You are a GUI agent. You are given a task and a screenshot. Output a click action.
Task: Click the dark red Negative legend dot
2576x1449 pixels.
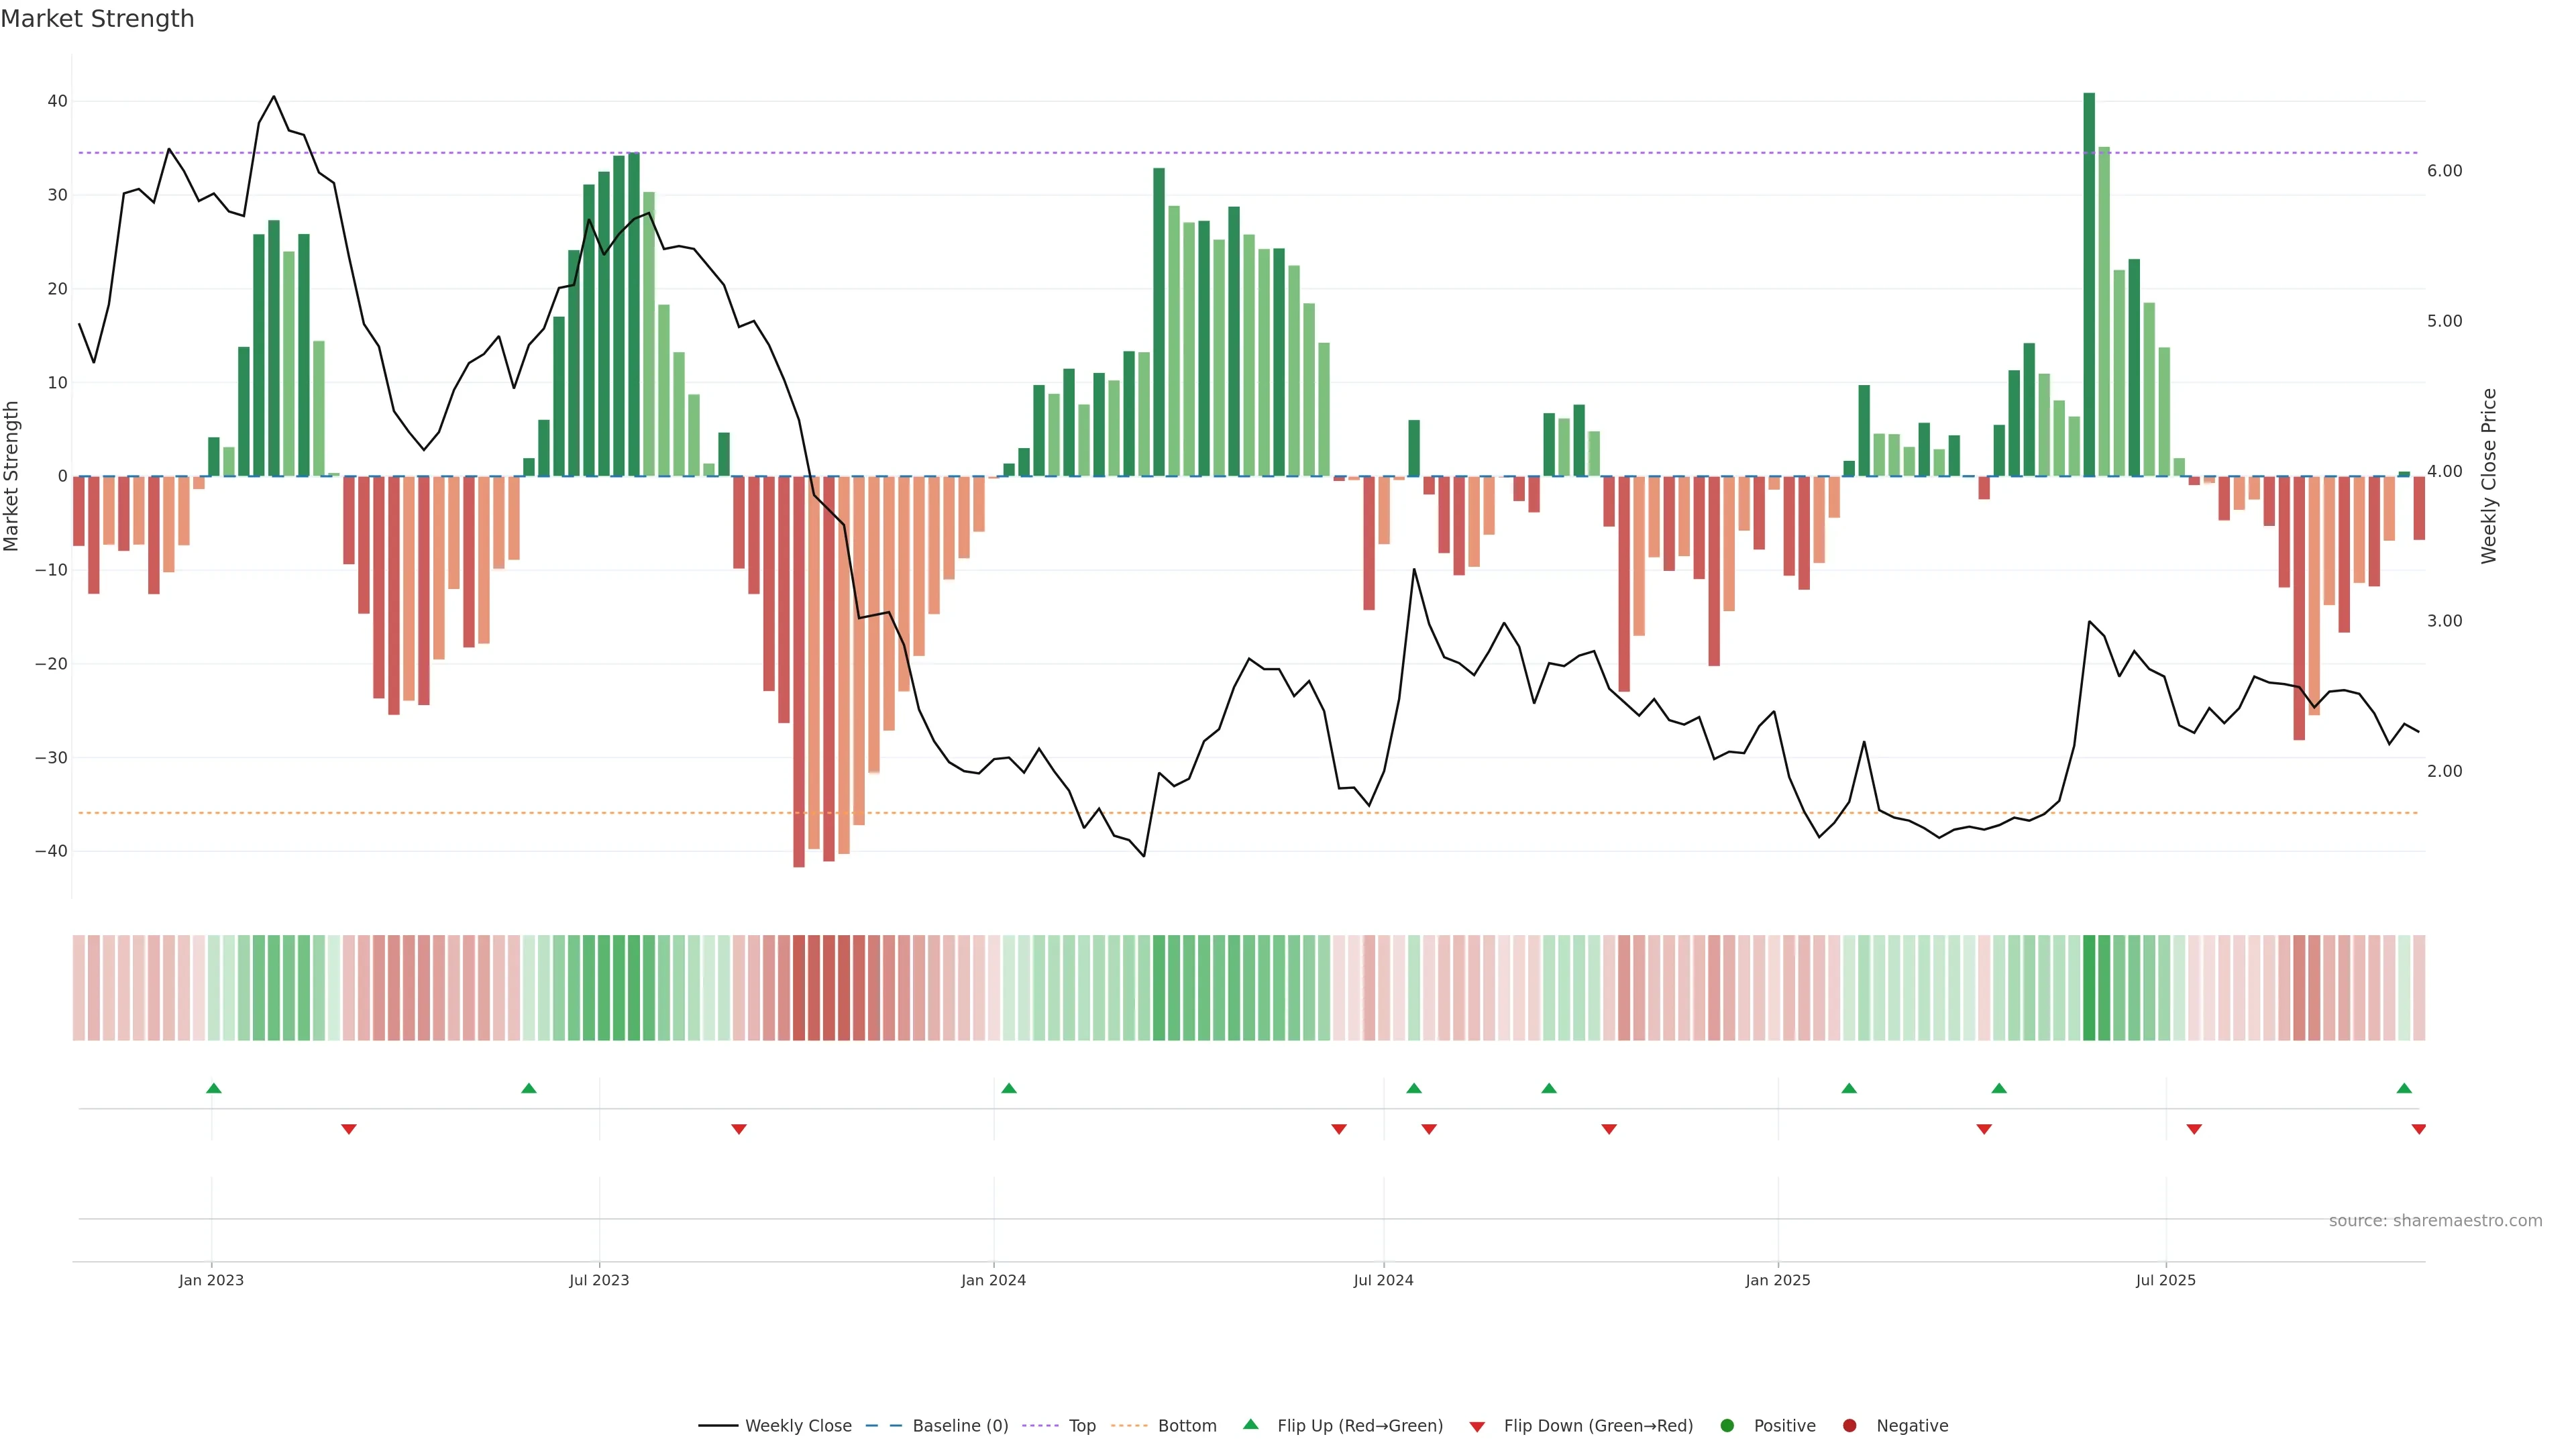click(x=1849, y=1426)
